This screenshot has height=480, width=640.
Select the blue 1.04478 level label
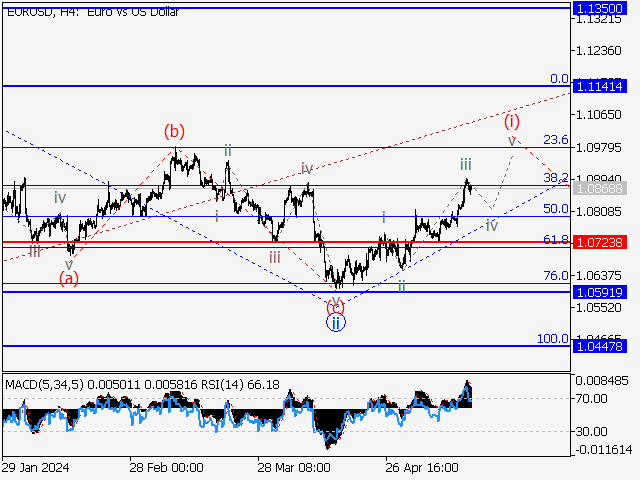coord(600,347)
